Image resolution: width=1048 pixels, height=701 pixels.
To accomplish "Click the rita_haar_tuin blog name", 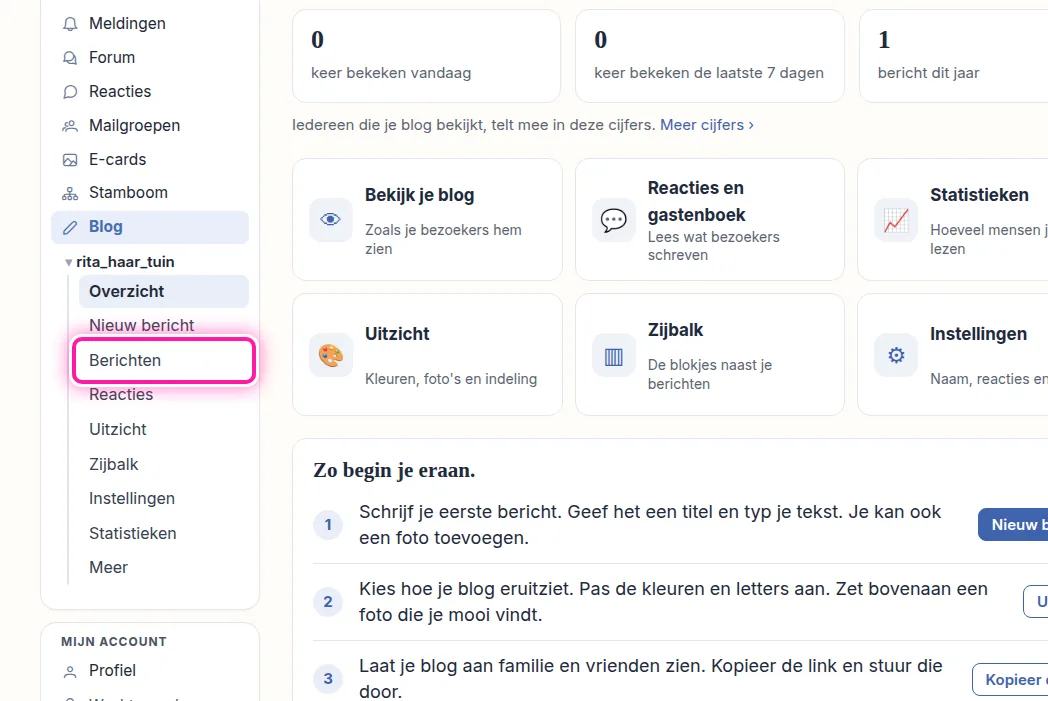I will coord(125,262).
